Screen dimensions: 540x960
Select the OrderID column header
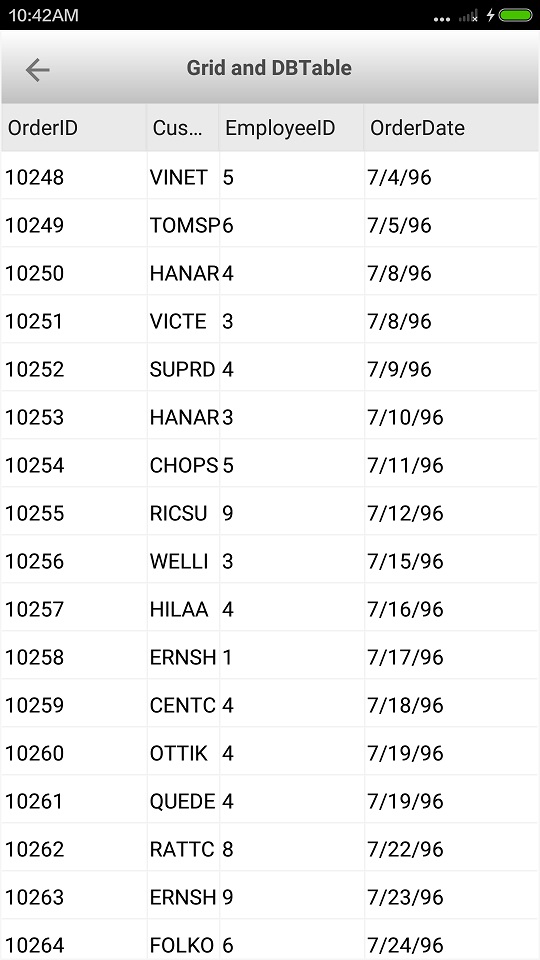(73, 128)
